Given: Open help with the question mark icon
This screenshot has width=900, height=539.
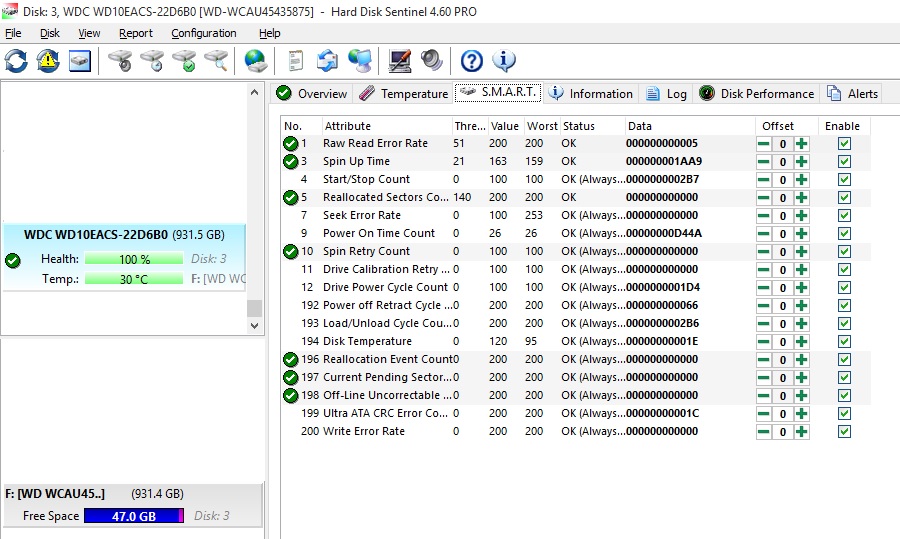Looking at the screenshot, I should click(472, 60).
